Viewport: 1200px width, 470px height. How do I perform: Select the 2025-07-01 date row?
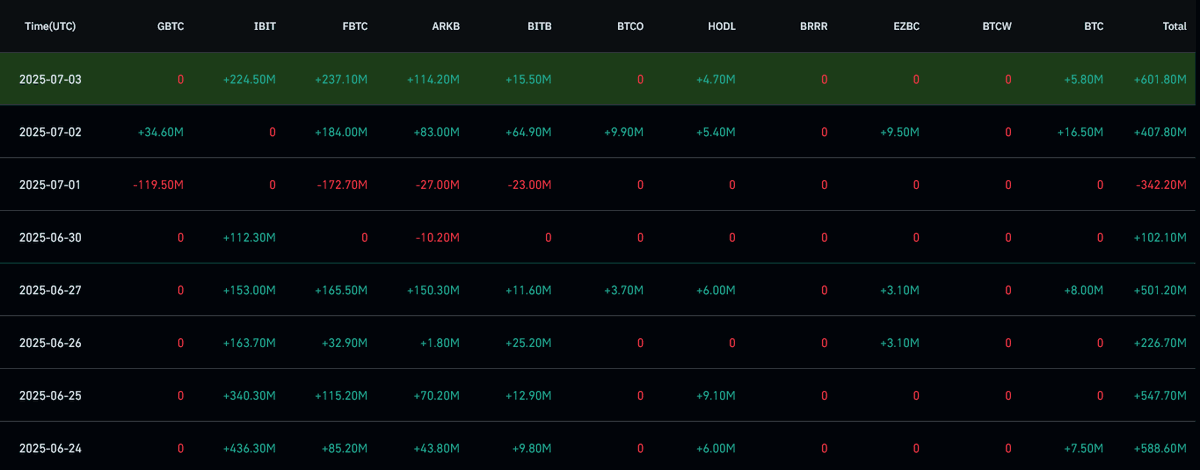pyautogui.click(x=597, y=185)
